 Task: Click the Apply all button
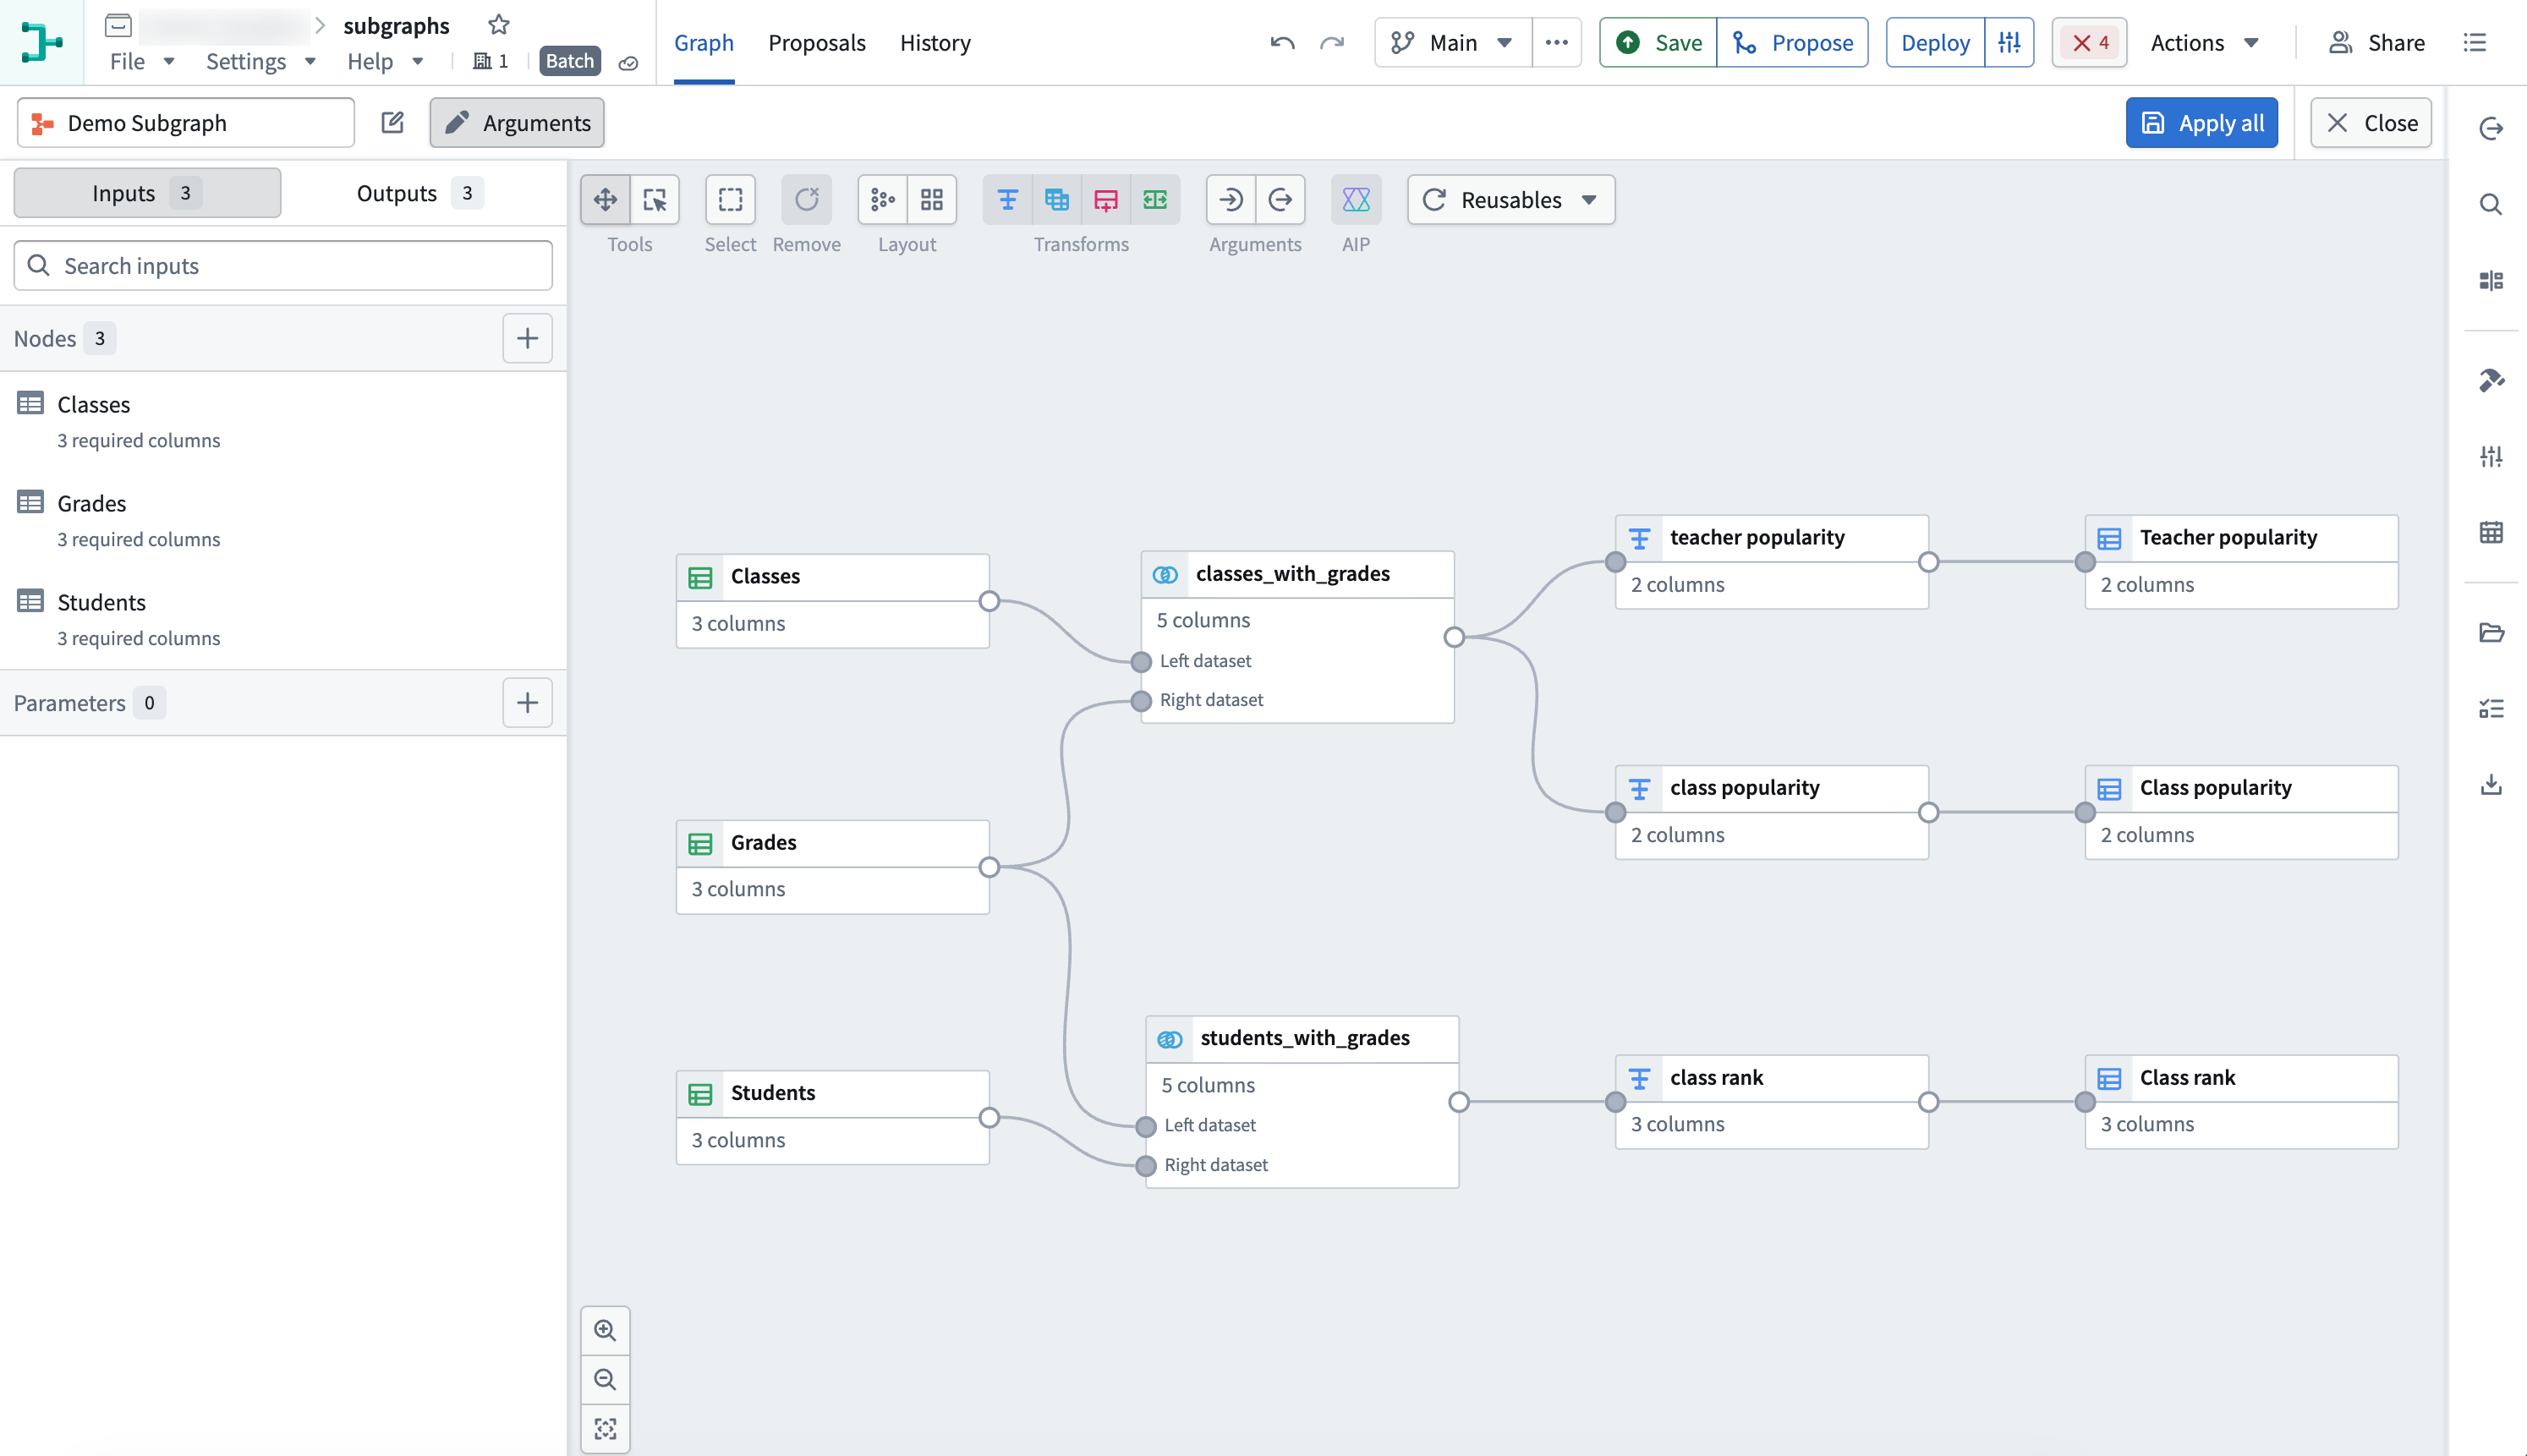(2201, 123)
